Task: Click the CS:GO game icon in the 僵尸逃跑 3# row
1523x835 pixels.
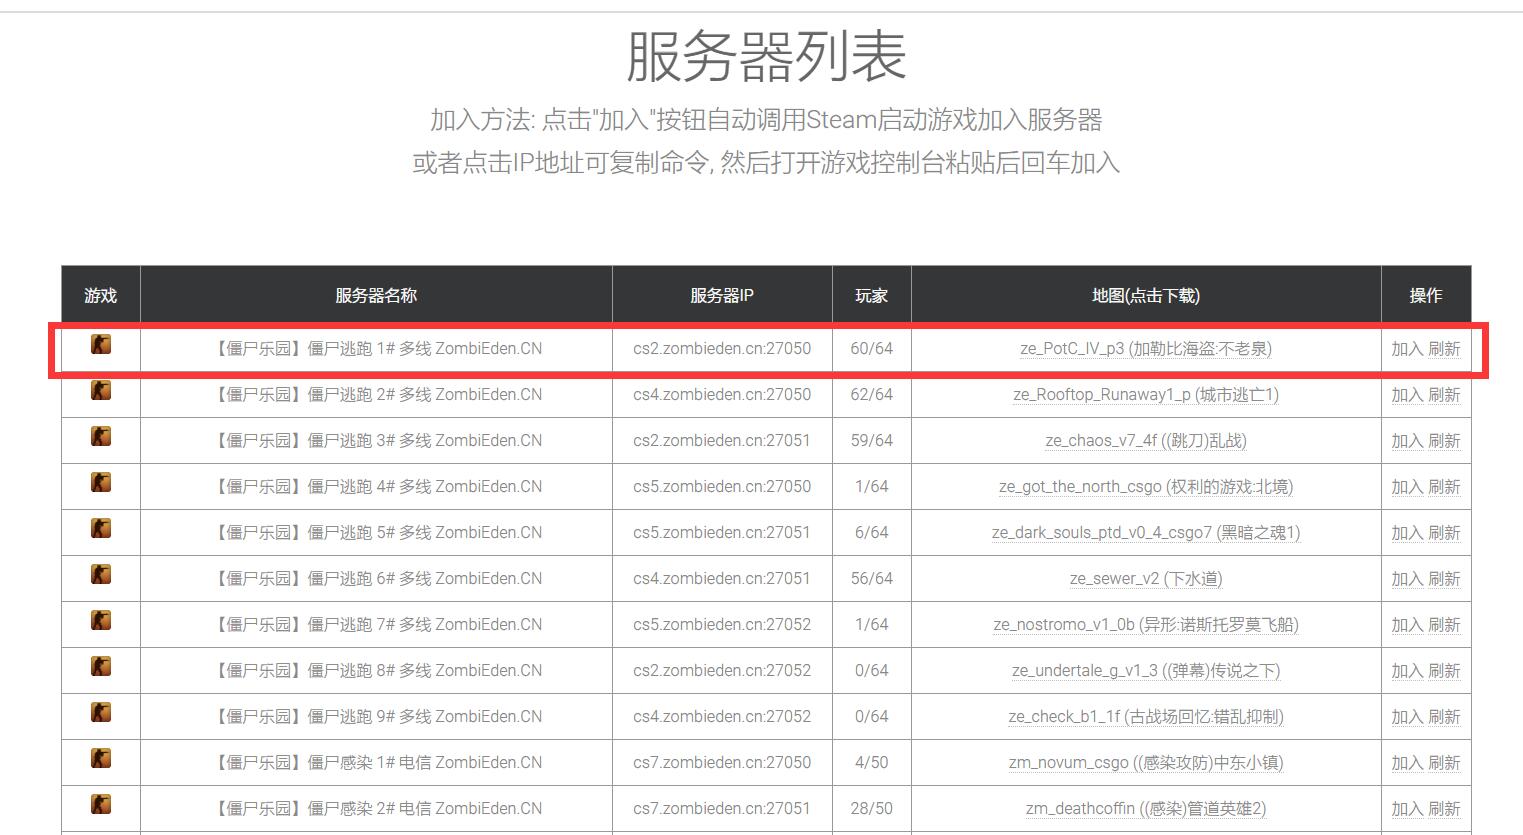Action: (101, 437)
